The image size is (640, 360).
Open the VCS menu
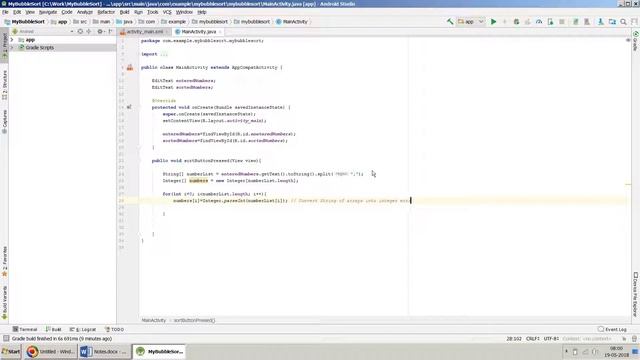pyautogui.click(x=167, y=12)
